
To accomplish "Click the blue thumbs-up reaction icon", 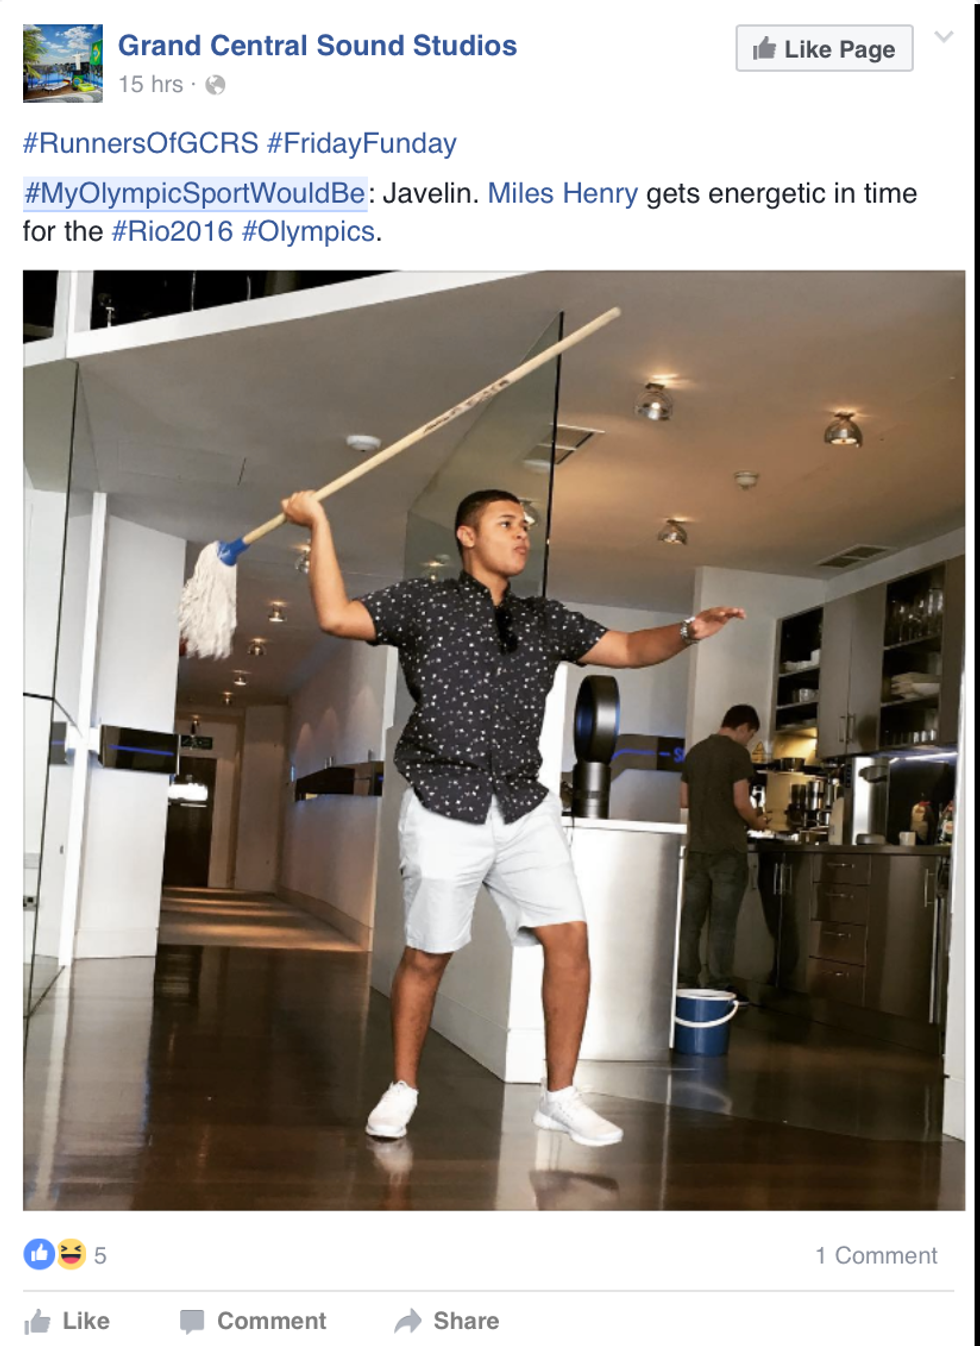I will click(x=39, y=1254).
